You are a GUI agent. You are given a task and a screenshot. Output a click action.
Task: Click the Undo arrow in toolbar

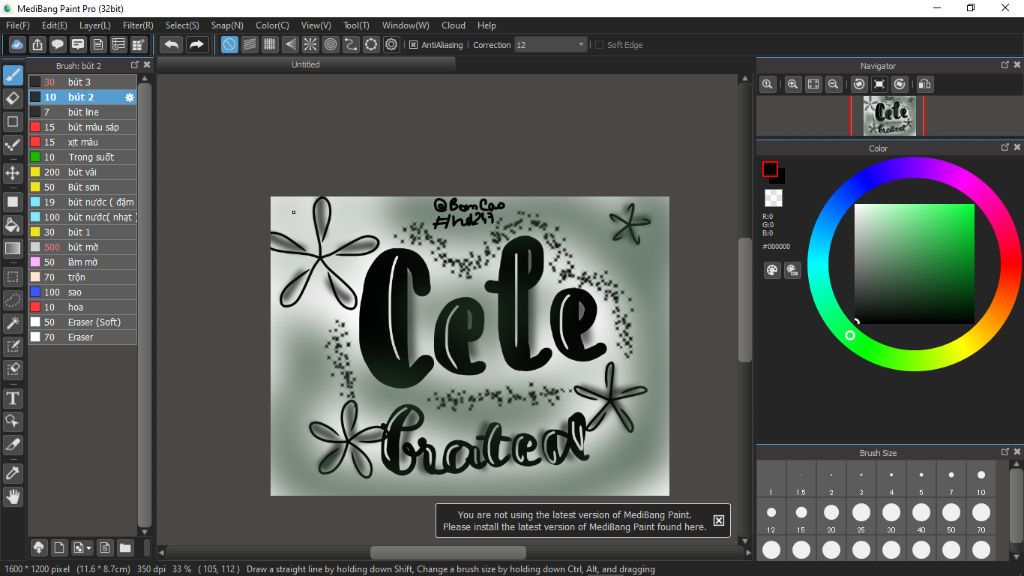coord(172,45)
